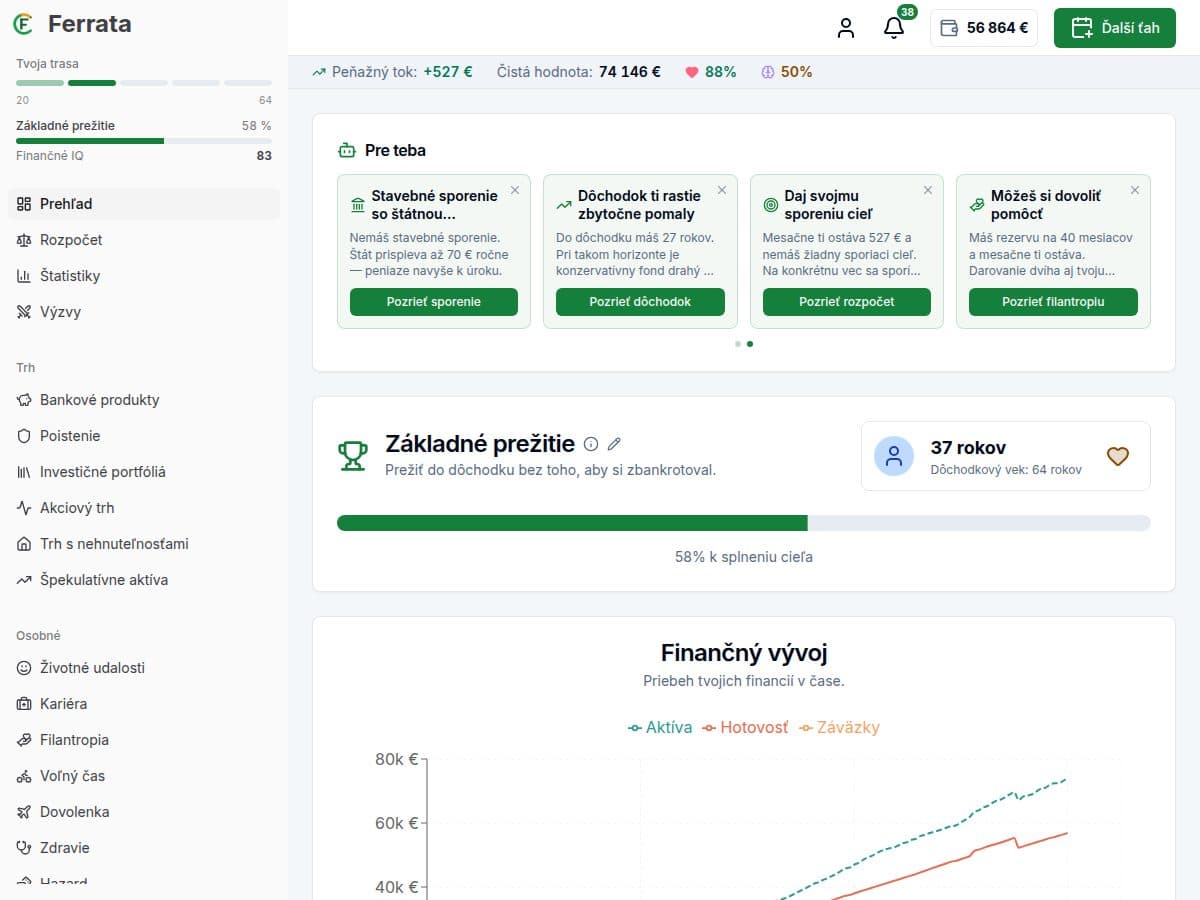The image size is (1200, 900).
Task: Go to first carousel page dot
Action: (x=738, y=344)
